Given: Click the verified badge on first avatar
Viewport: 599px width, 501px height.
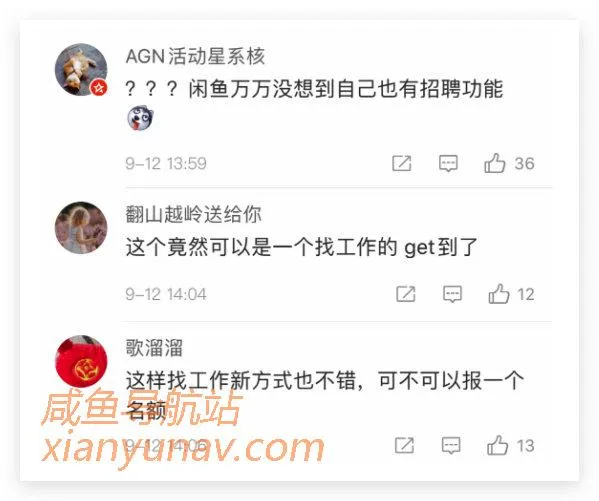Looking at the screenshot, I should tap(99, 88).
